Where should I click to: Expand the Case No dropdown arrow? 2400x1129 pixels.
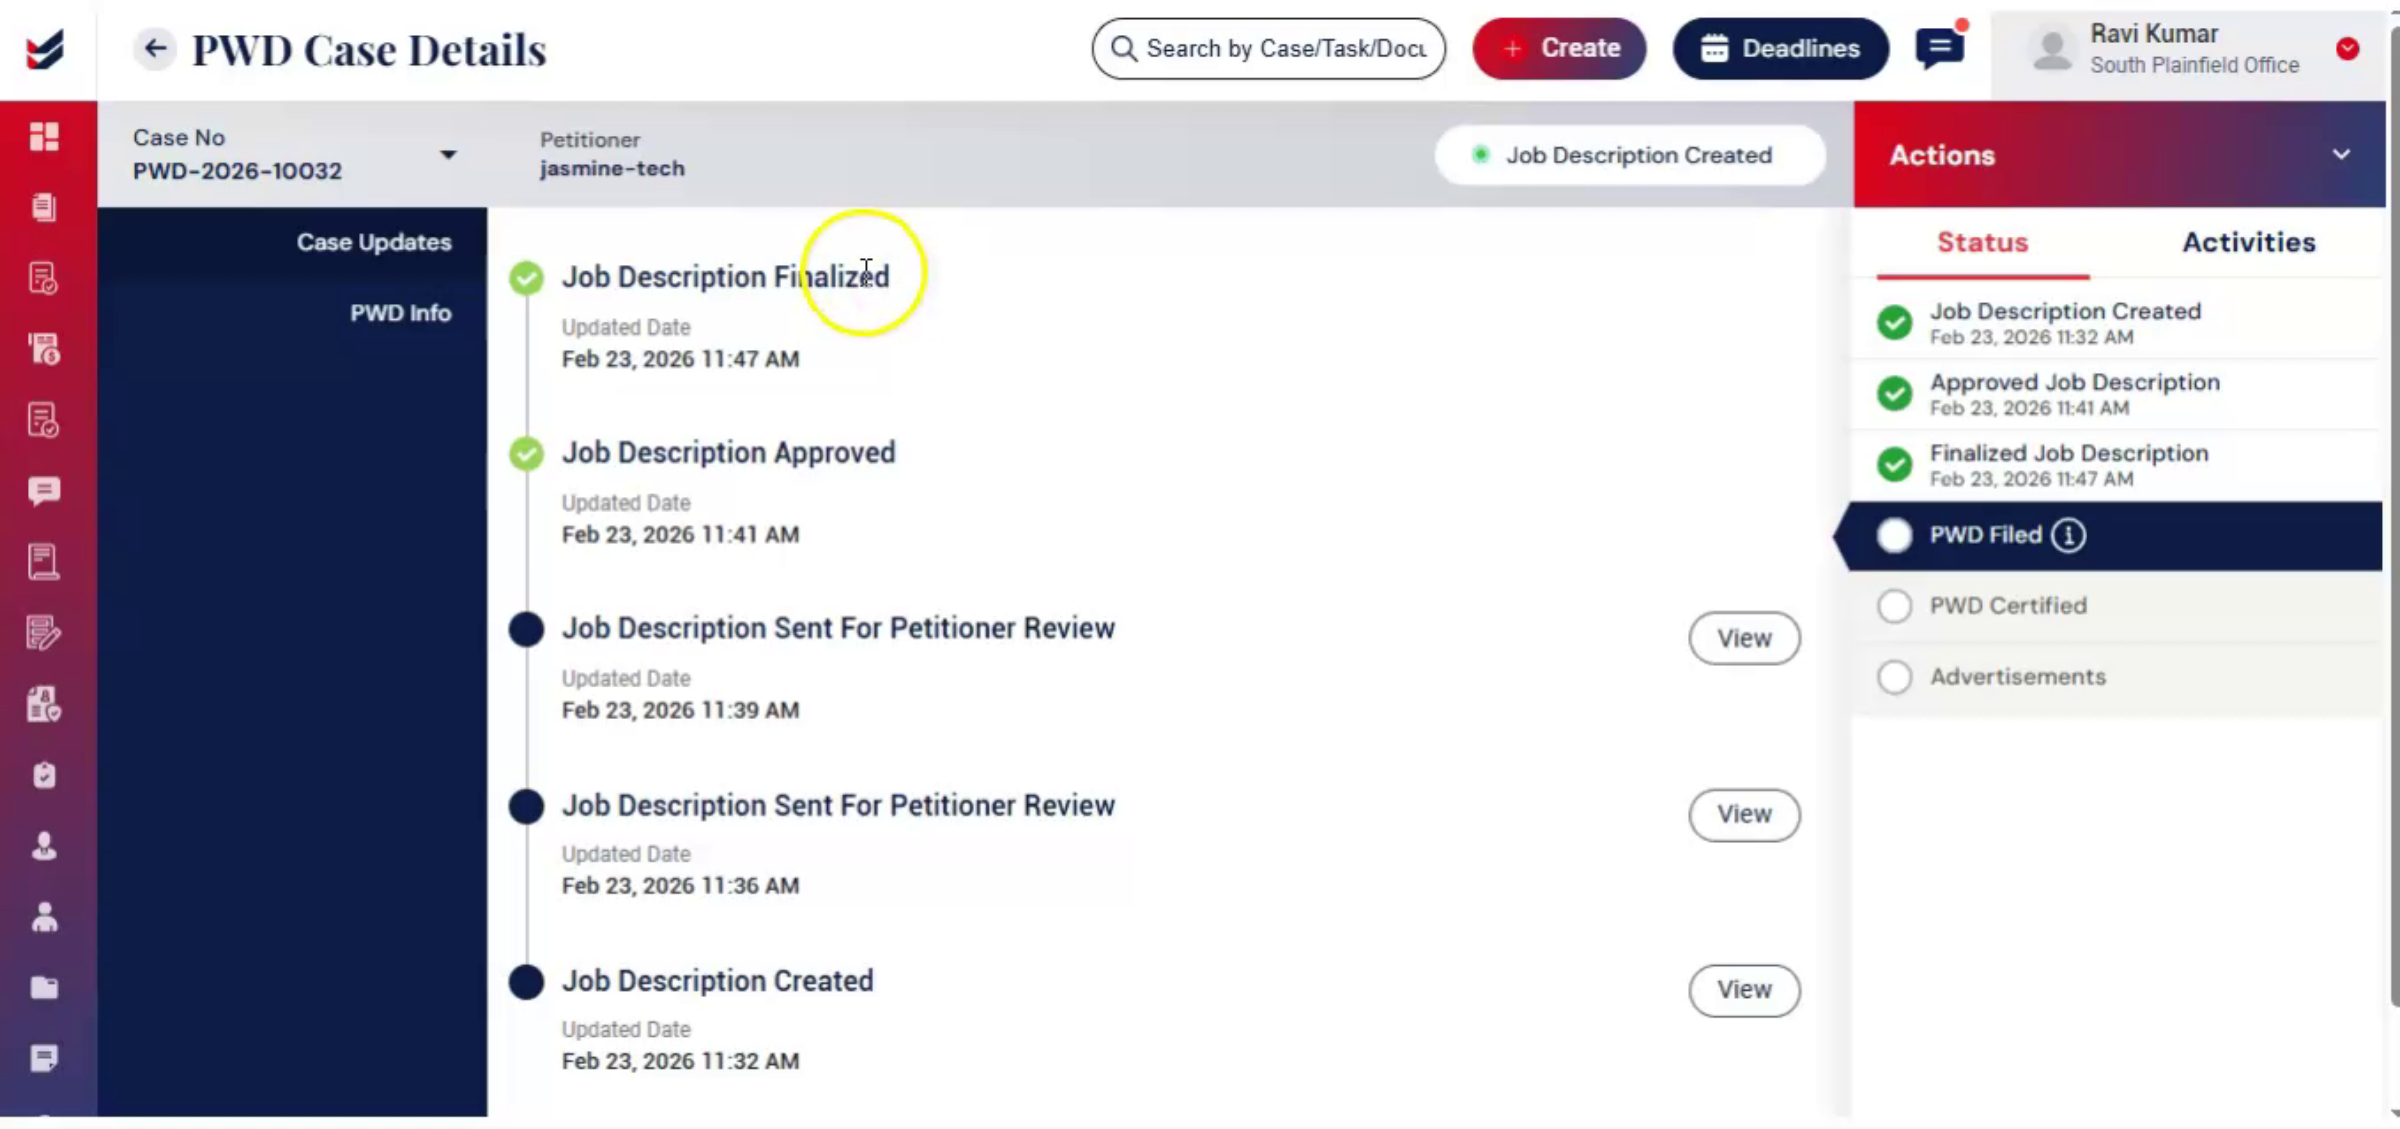448,155
